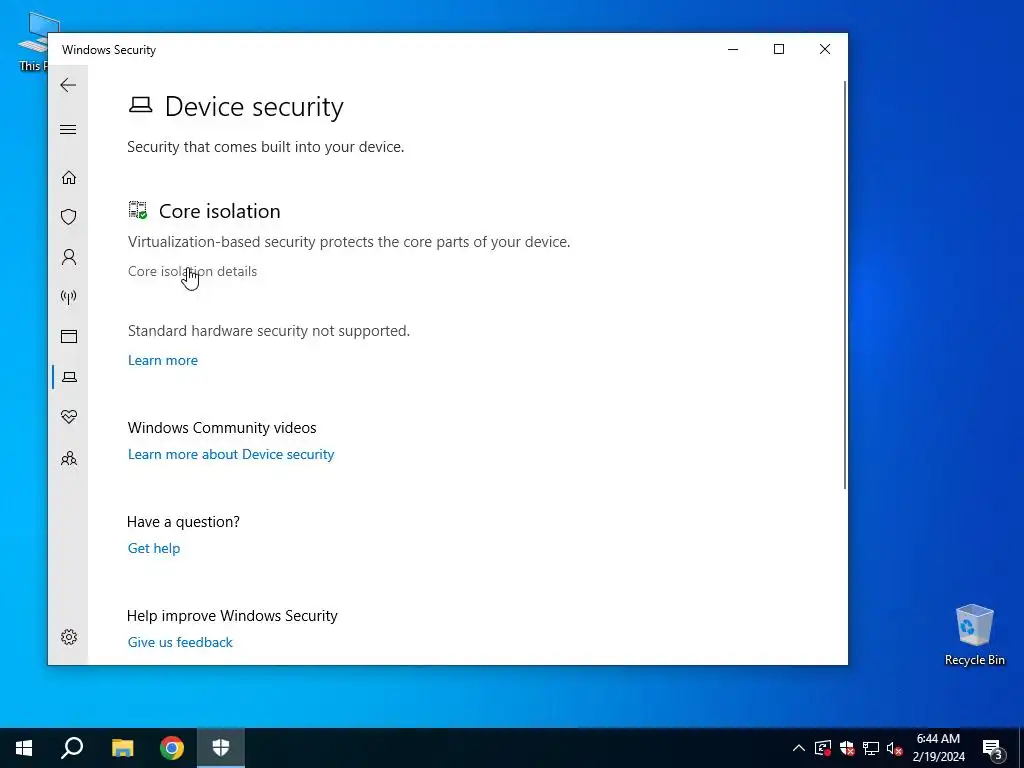Click the window's vertical scrollbar

click(844, 285)
